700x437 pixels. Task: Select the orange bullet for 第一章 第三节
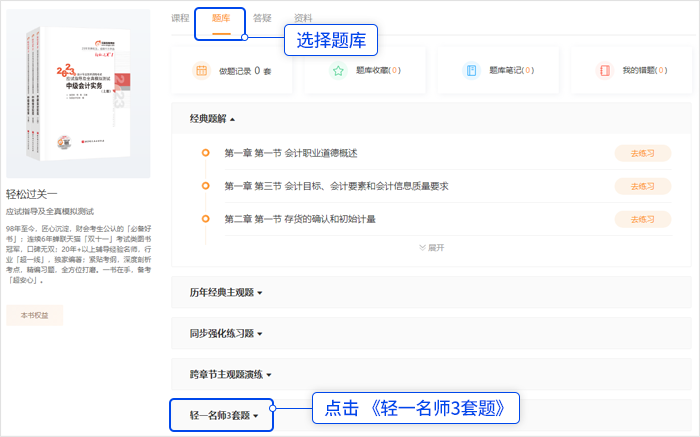(x=205, y=186)
